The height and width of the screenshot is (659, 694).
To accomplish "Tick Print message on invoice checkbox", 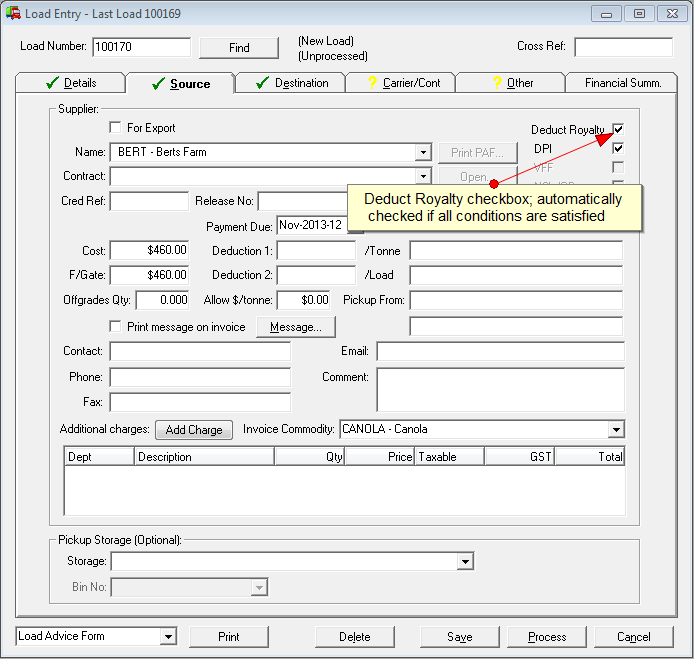I will [115, 327].
